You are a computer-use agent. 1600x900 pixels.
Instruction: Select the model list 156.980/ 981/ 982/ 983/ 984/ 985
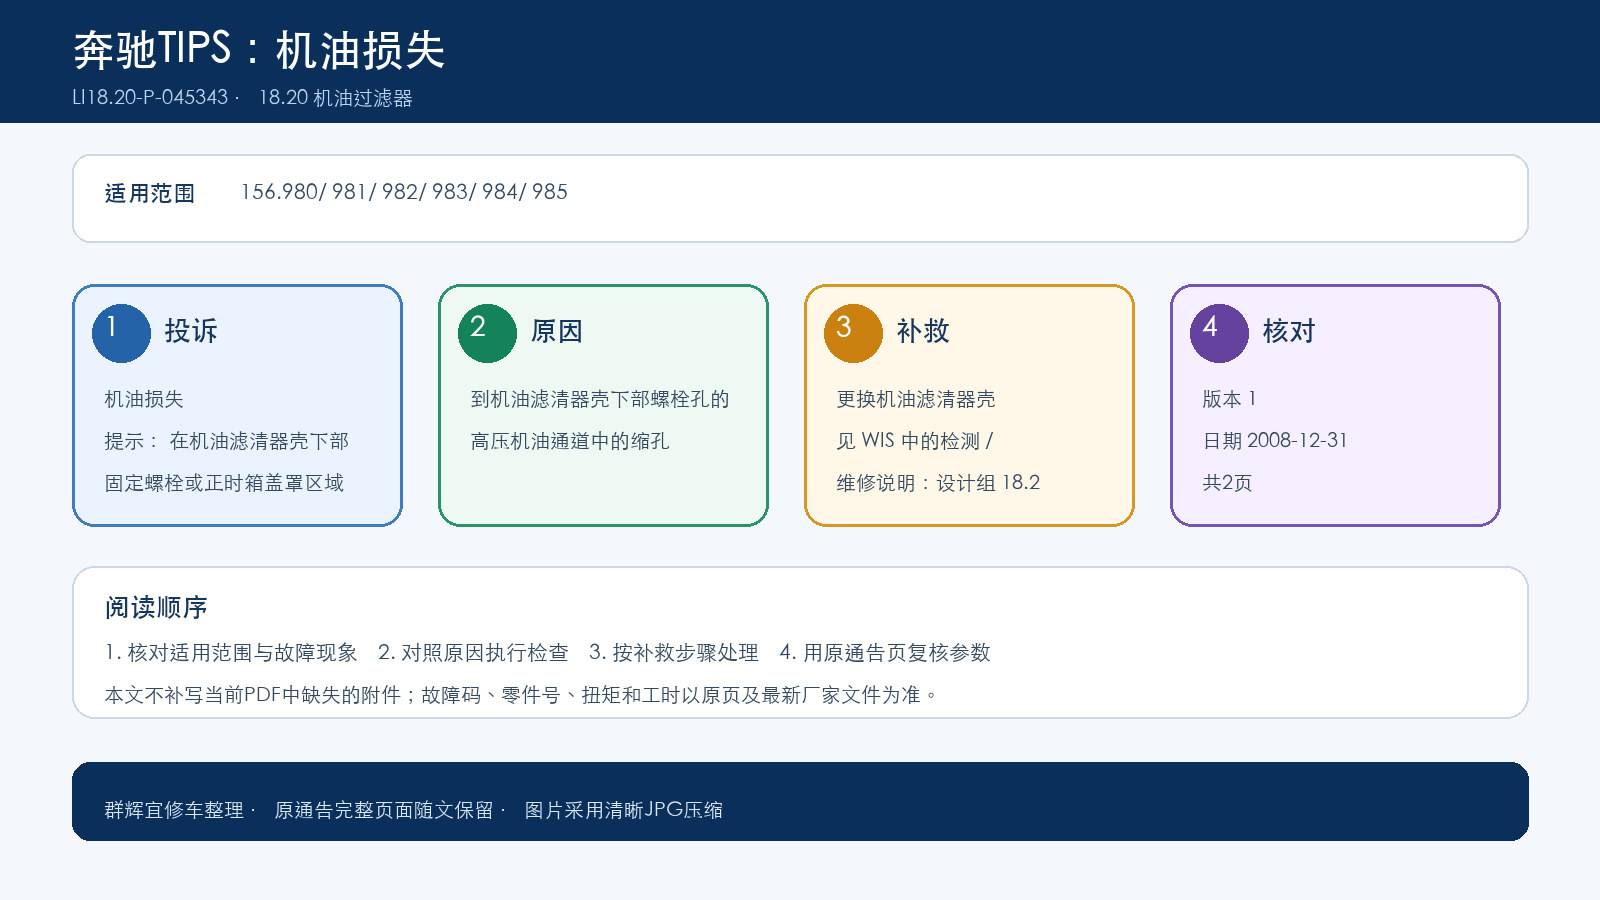(404, 192)
